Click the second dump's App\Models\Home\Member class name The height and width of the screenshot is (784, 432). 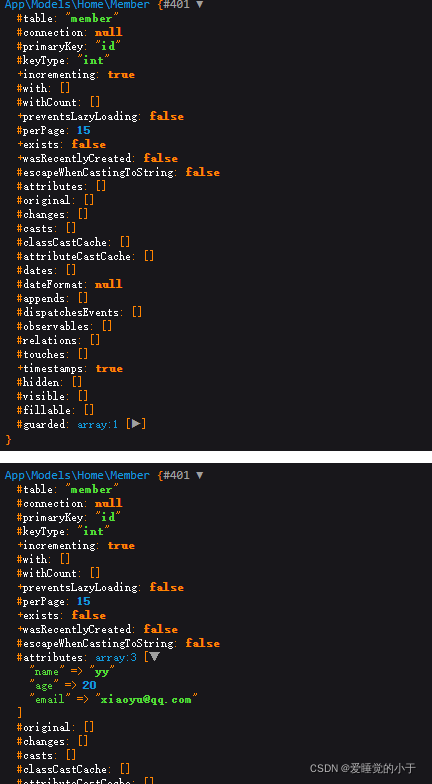pyautogui.click(x=78, y=475)
